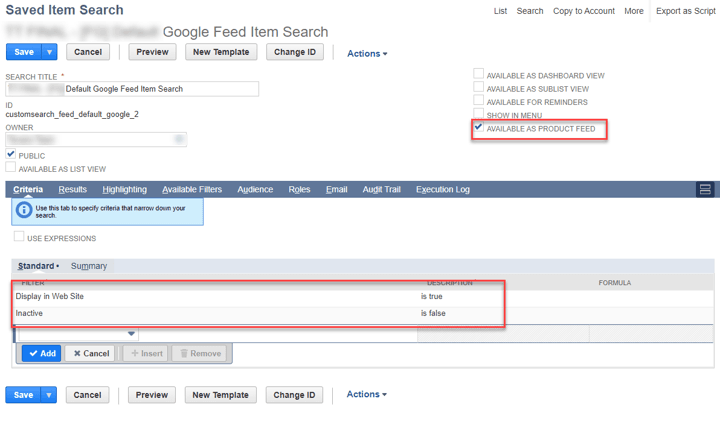Click the top Save button
This screenshot has width=720, height=422.
coord(24,52)
